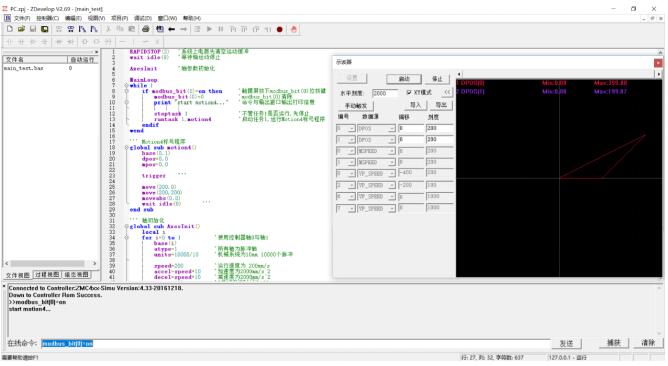Collapse fold at 'global sub motion4' line
The width and height of the screenshot is (668, 366).
pyautogui.click(x=127, y=147)
